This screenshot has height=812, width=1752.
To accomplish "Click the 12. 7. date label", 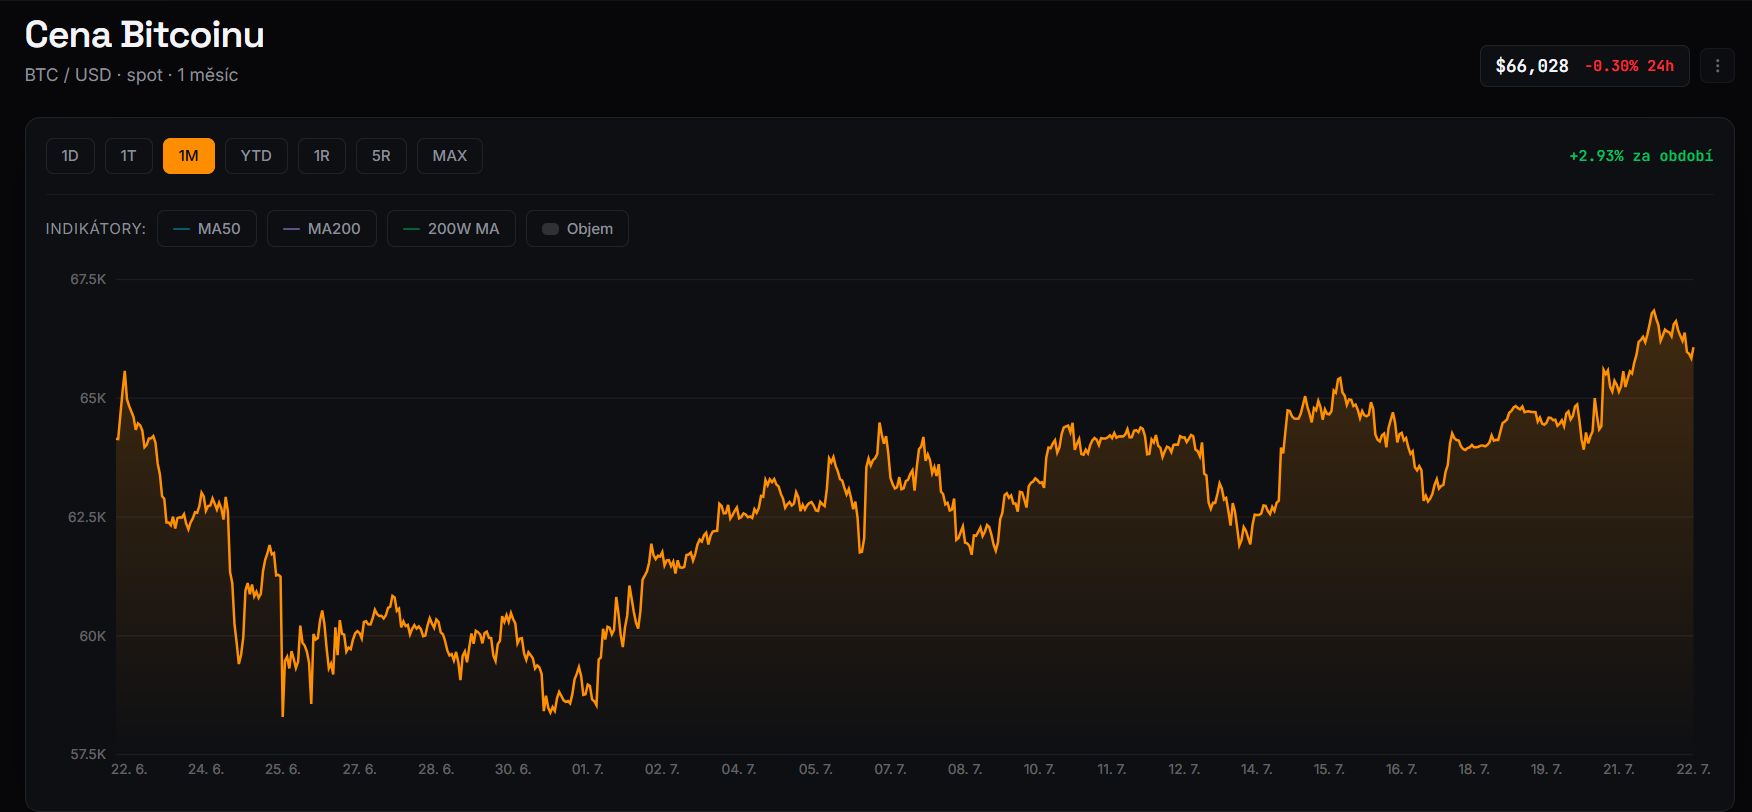I will 1184,769.
